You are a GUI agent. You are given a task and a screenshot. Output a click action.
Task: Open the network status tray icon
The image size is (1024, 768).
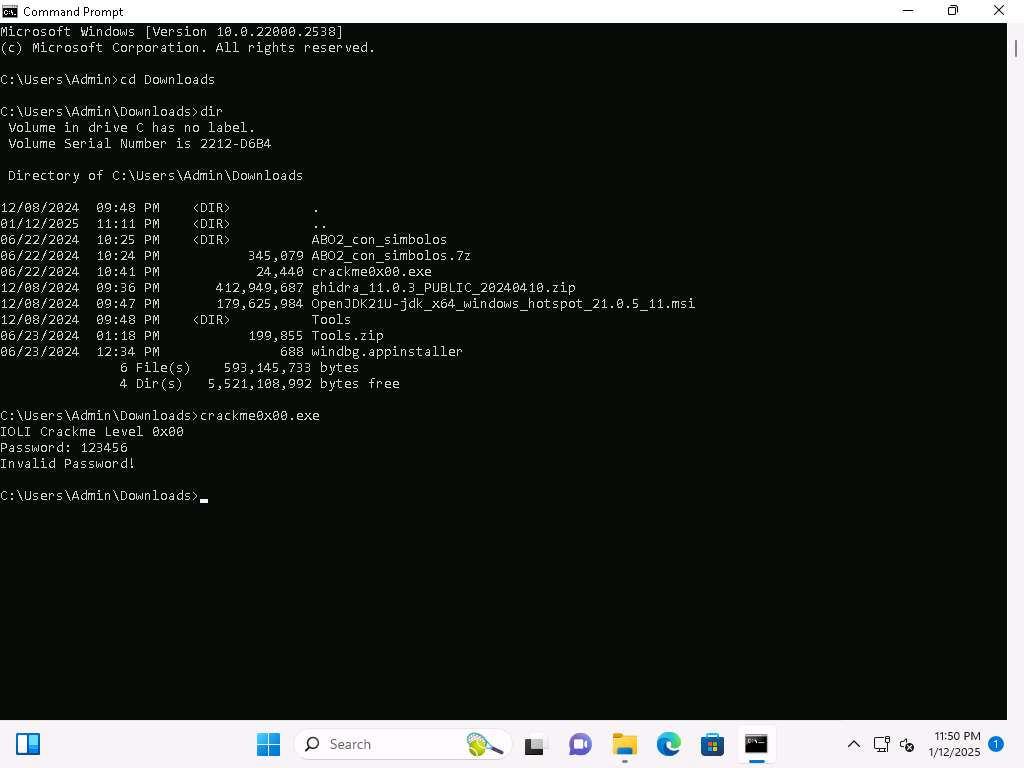coord(881,744)
